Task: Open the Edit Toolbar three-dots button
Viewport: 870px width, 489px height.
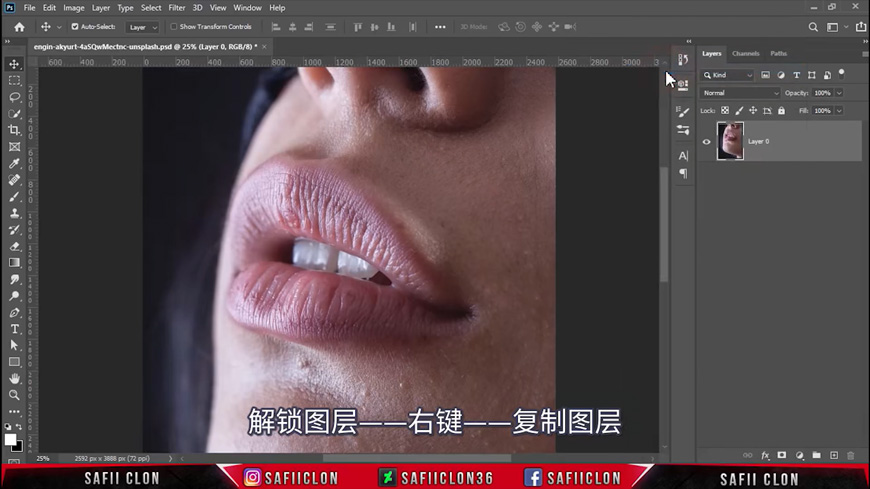Action: (x=14, y=412)
